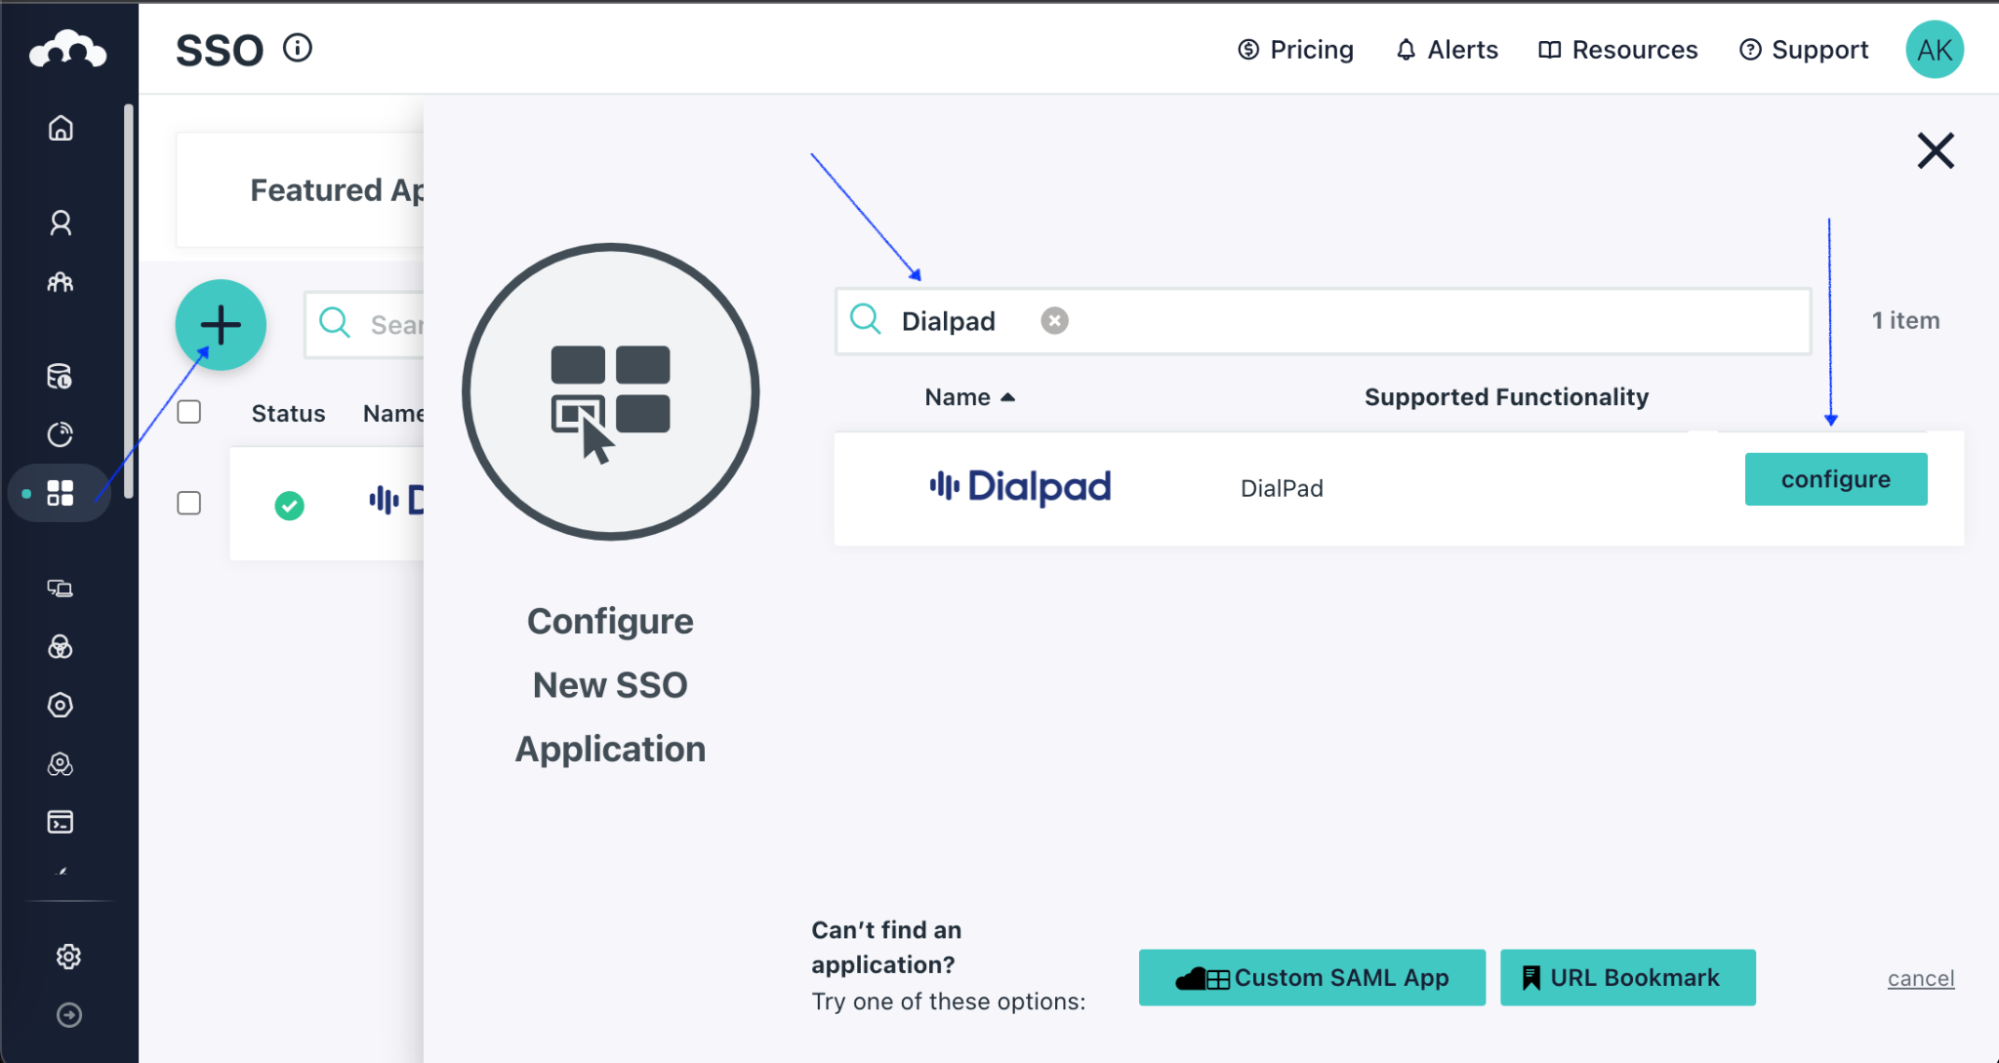
Task: Click the green active status checkmark
Action: [x=289, y=505]
